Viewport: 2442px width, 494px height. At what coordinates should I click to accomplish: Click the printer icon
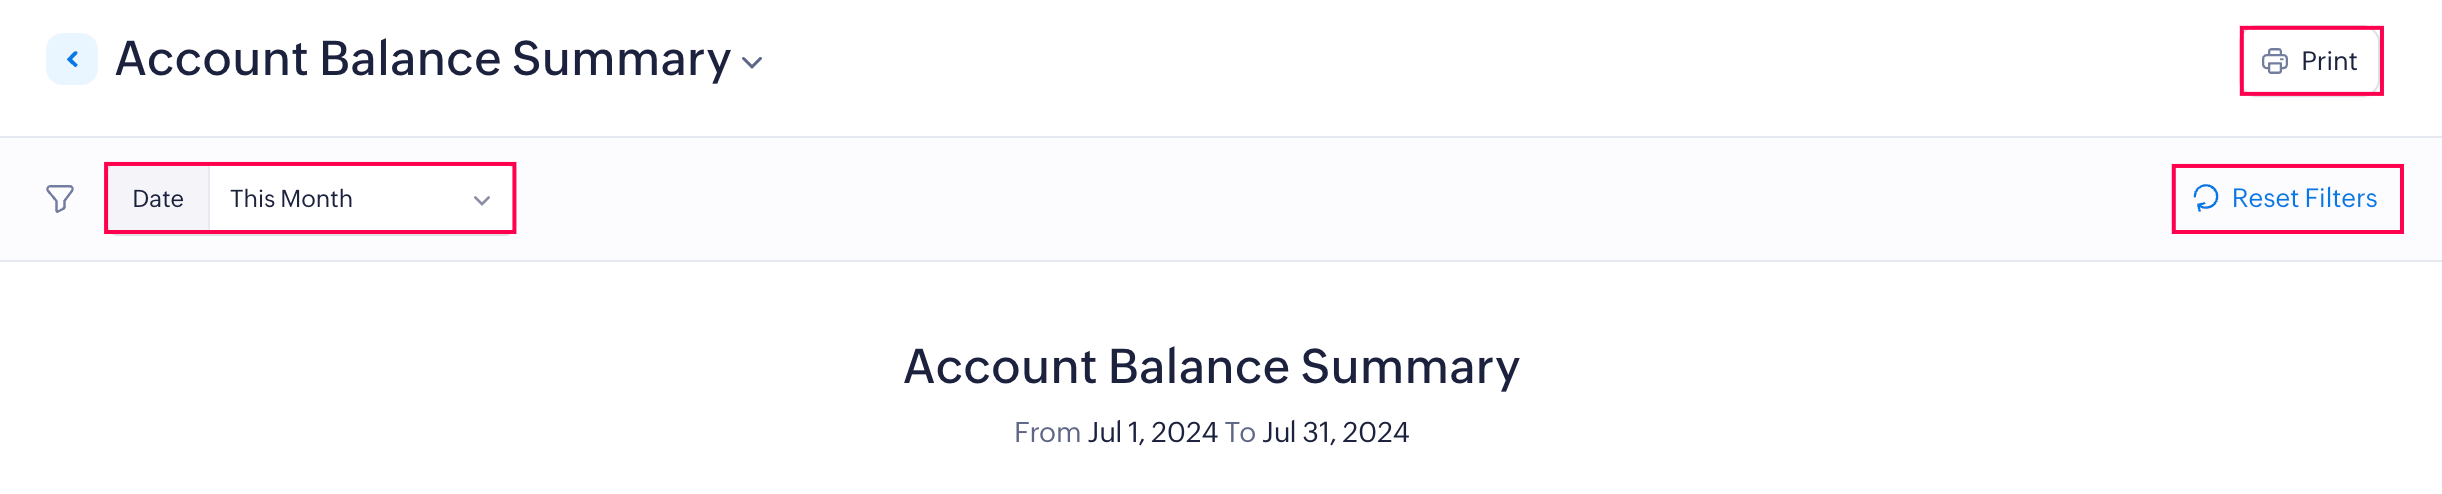[2275, 61]
